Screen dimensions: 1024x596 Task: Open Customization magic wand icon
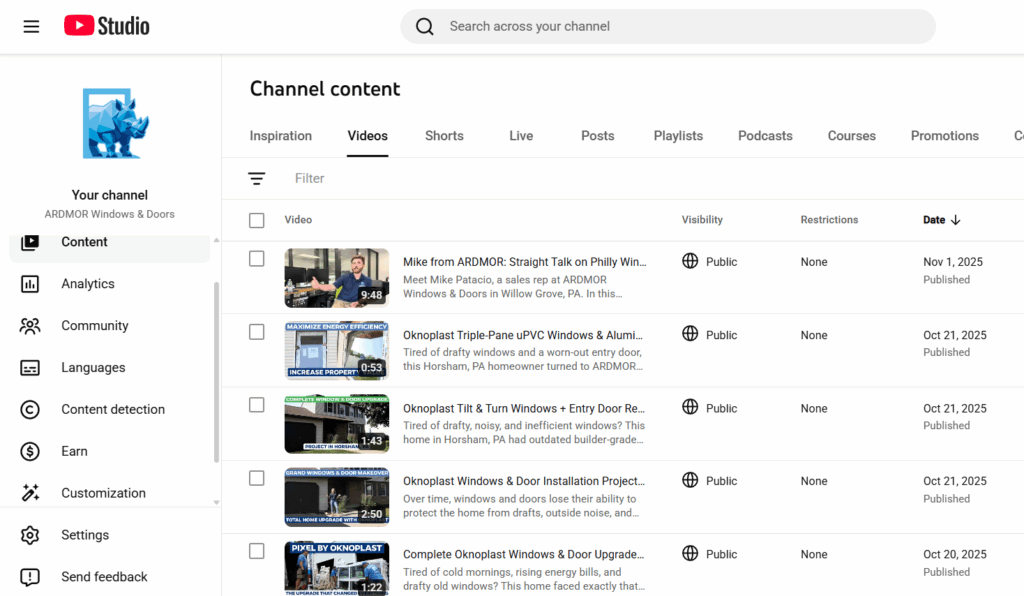pos(30,493)
